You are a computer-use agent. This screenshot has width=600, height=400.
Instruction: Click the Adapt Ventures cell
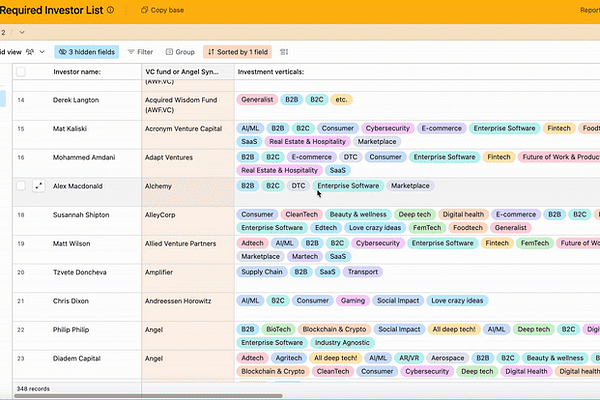(x=188, y=163)
